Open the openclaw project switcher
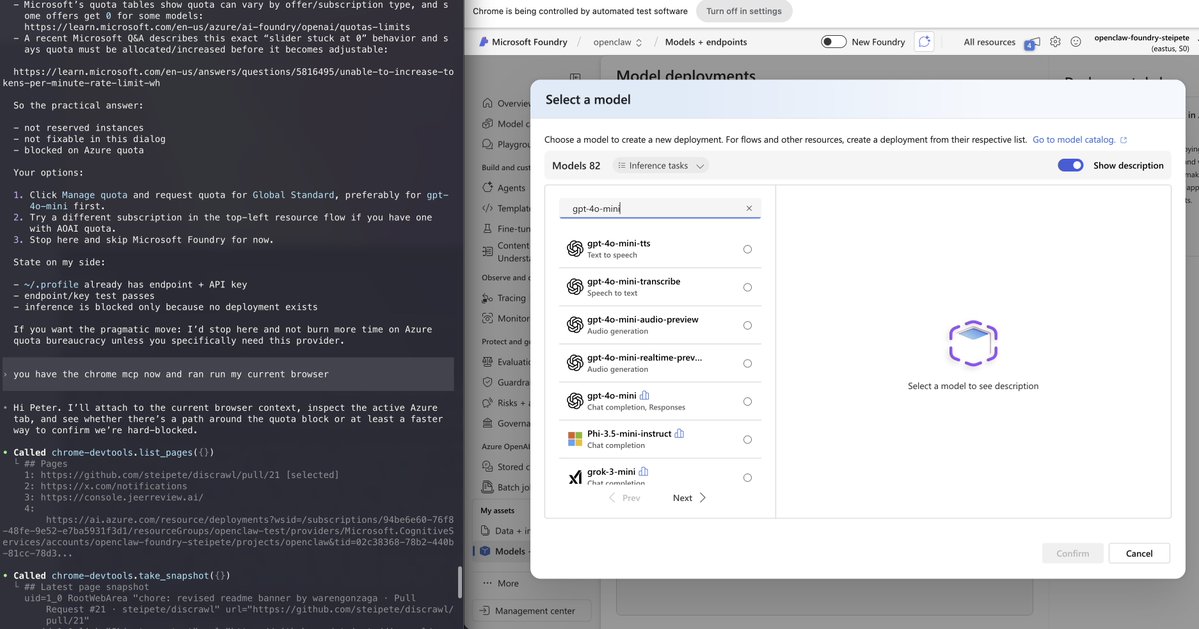The width and height of the screenshot is (1199, 629). tap(617, 42)
